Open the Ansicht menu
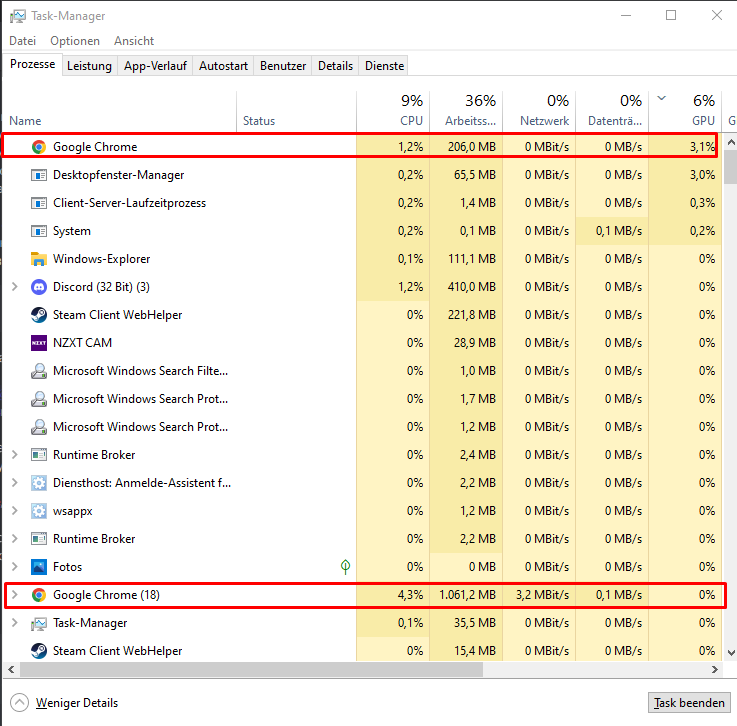 point(134,41)
